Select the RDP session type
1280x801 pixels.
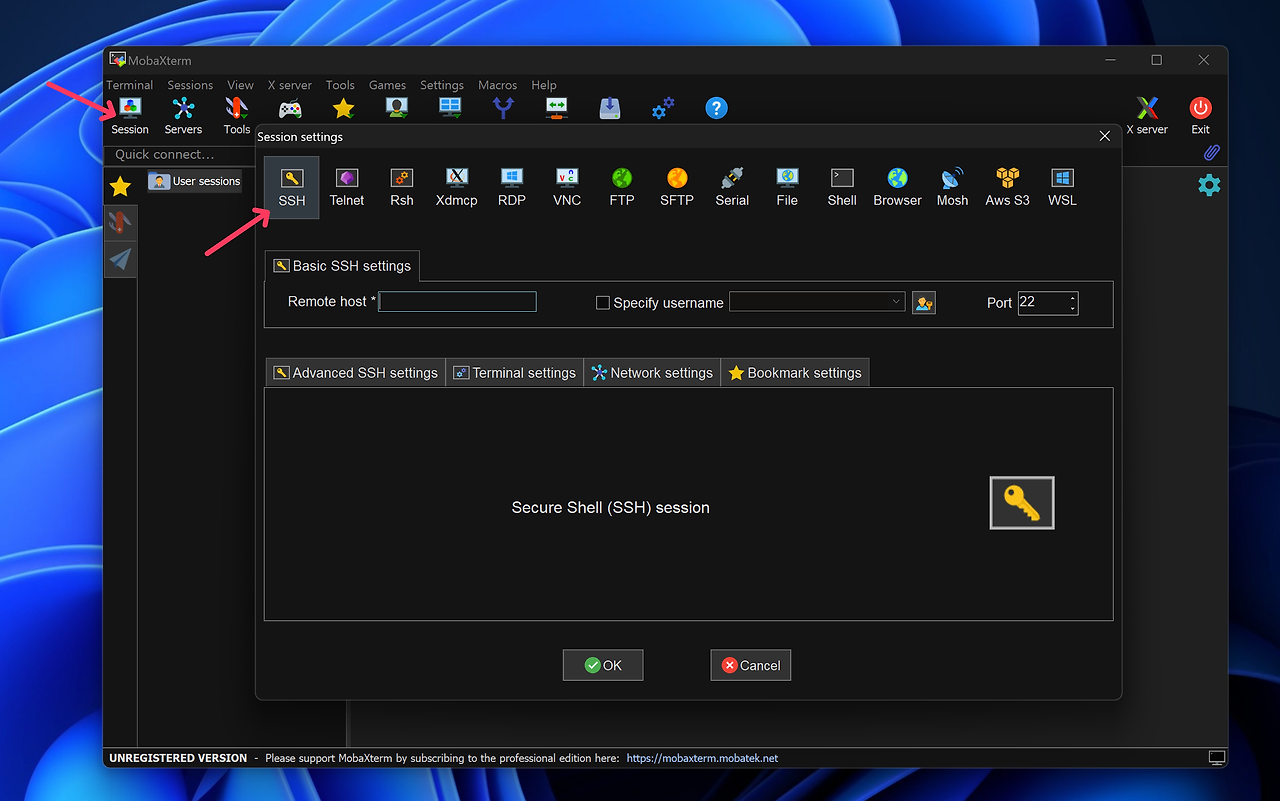tap(512, 187)
